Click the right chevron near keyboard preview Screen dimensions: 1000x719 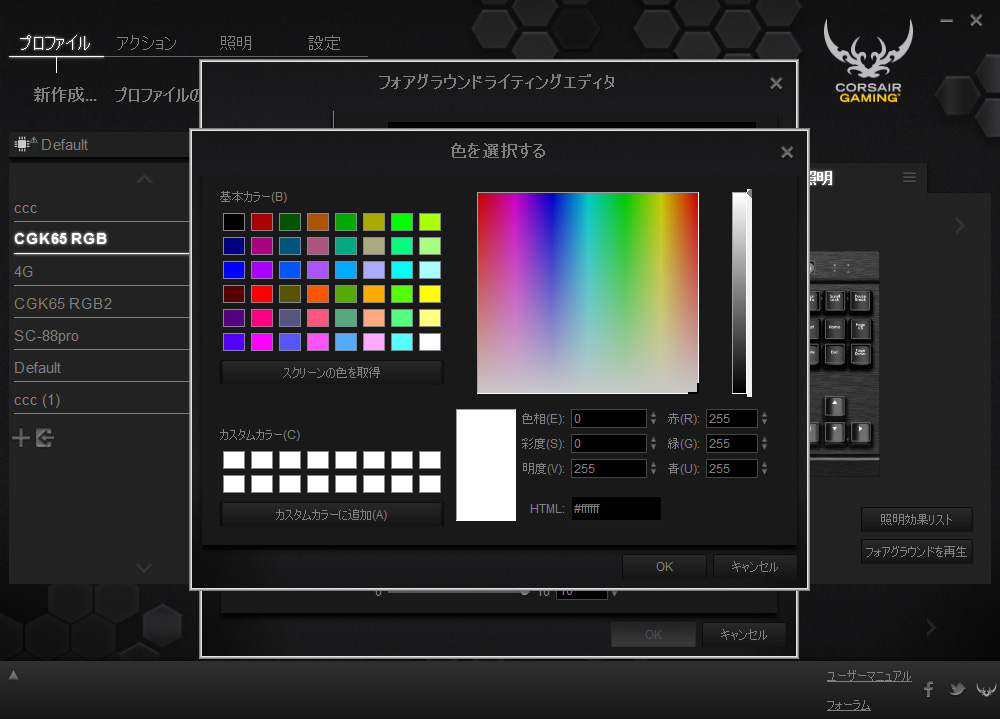(x=960, y=225)
